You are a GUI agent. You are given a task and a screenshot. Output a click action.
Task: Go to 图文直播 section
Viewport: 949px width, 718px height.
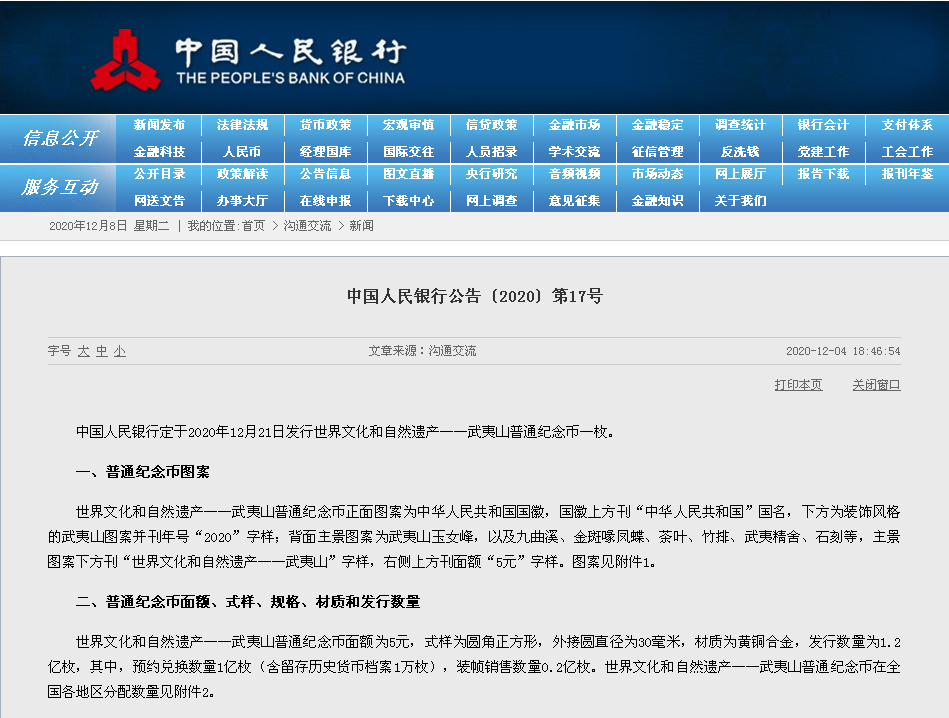coord(409,174)
